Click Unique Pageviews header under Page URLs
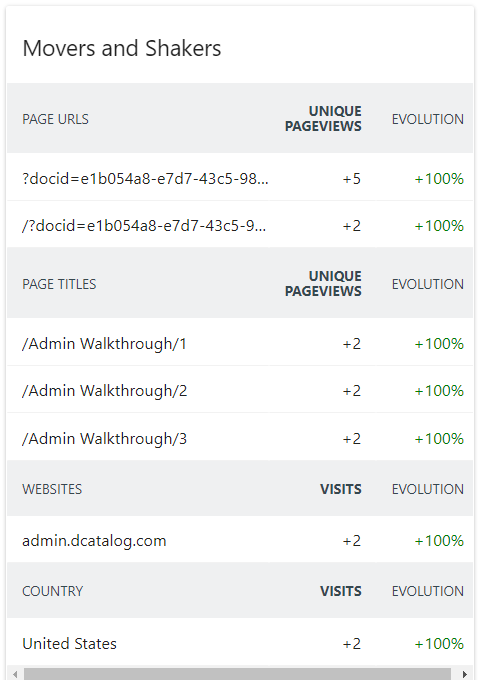Viewport: 494px width, 680px height. (x=323, y=118)
